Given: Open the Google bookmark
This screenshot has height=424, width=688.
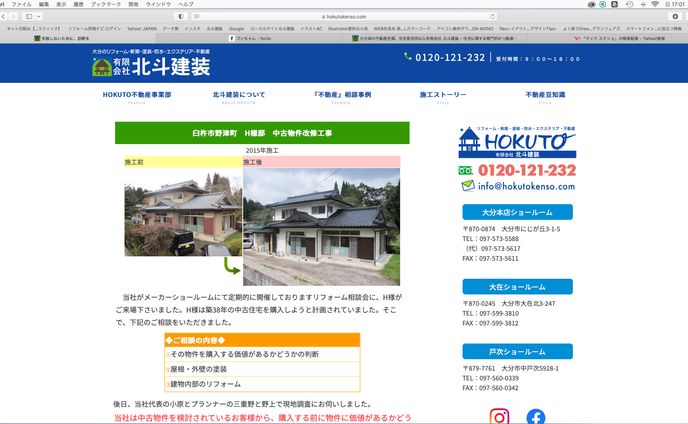Looking at the screenshot, I should 236,29.
